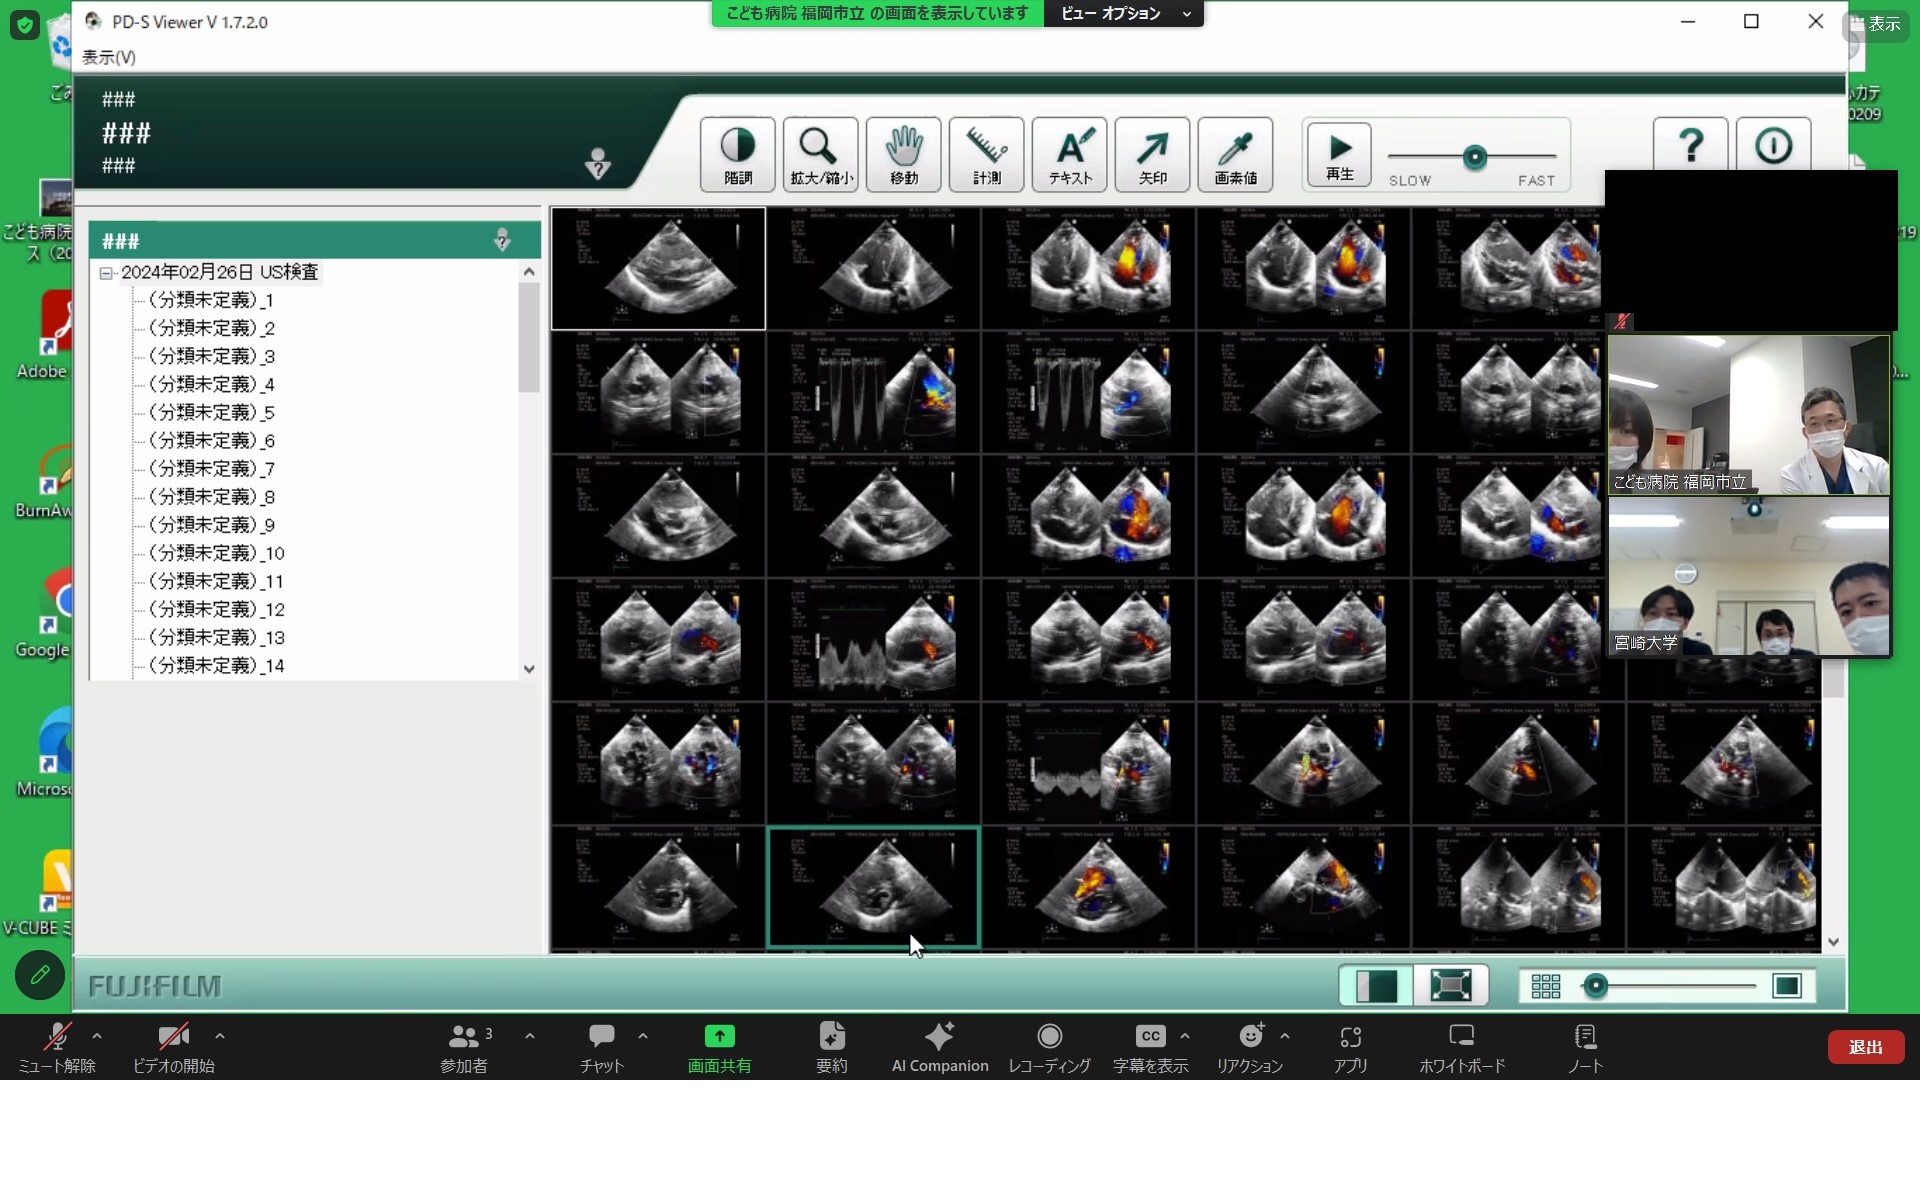Select the 矢印 arrow tool
This screenshot has height=1200, width=1920.
pyautogui.click(x=1152, y=154)
